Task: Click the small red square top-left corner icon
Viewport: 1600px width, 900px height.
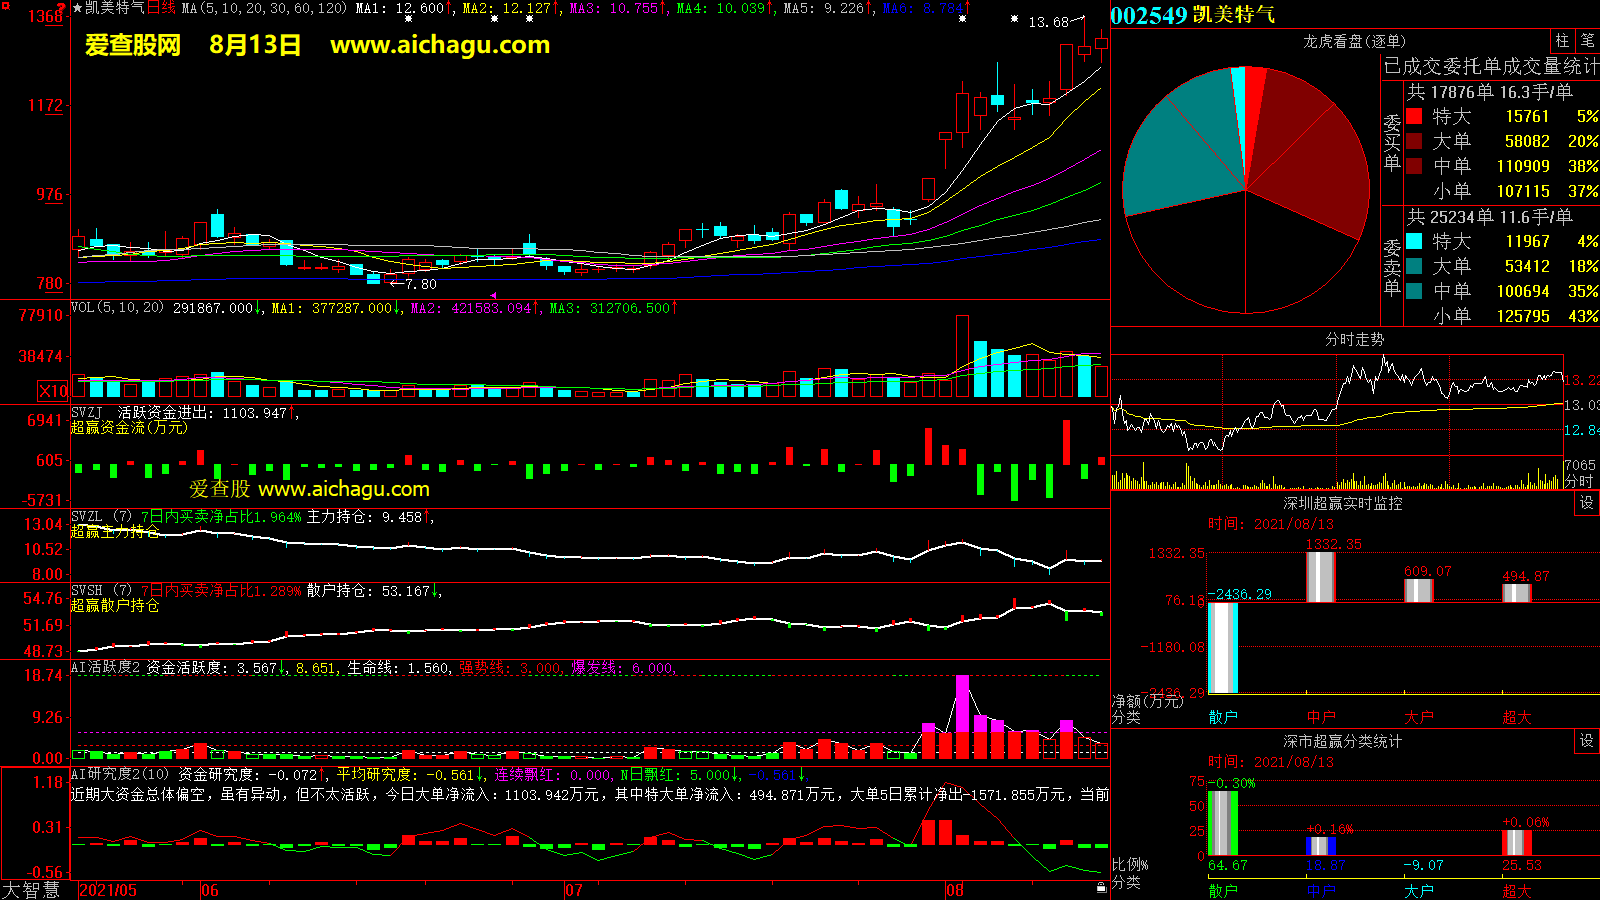Action: 4,5
